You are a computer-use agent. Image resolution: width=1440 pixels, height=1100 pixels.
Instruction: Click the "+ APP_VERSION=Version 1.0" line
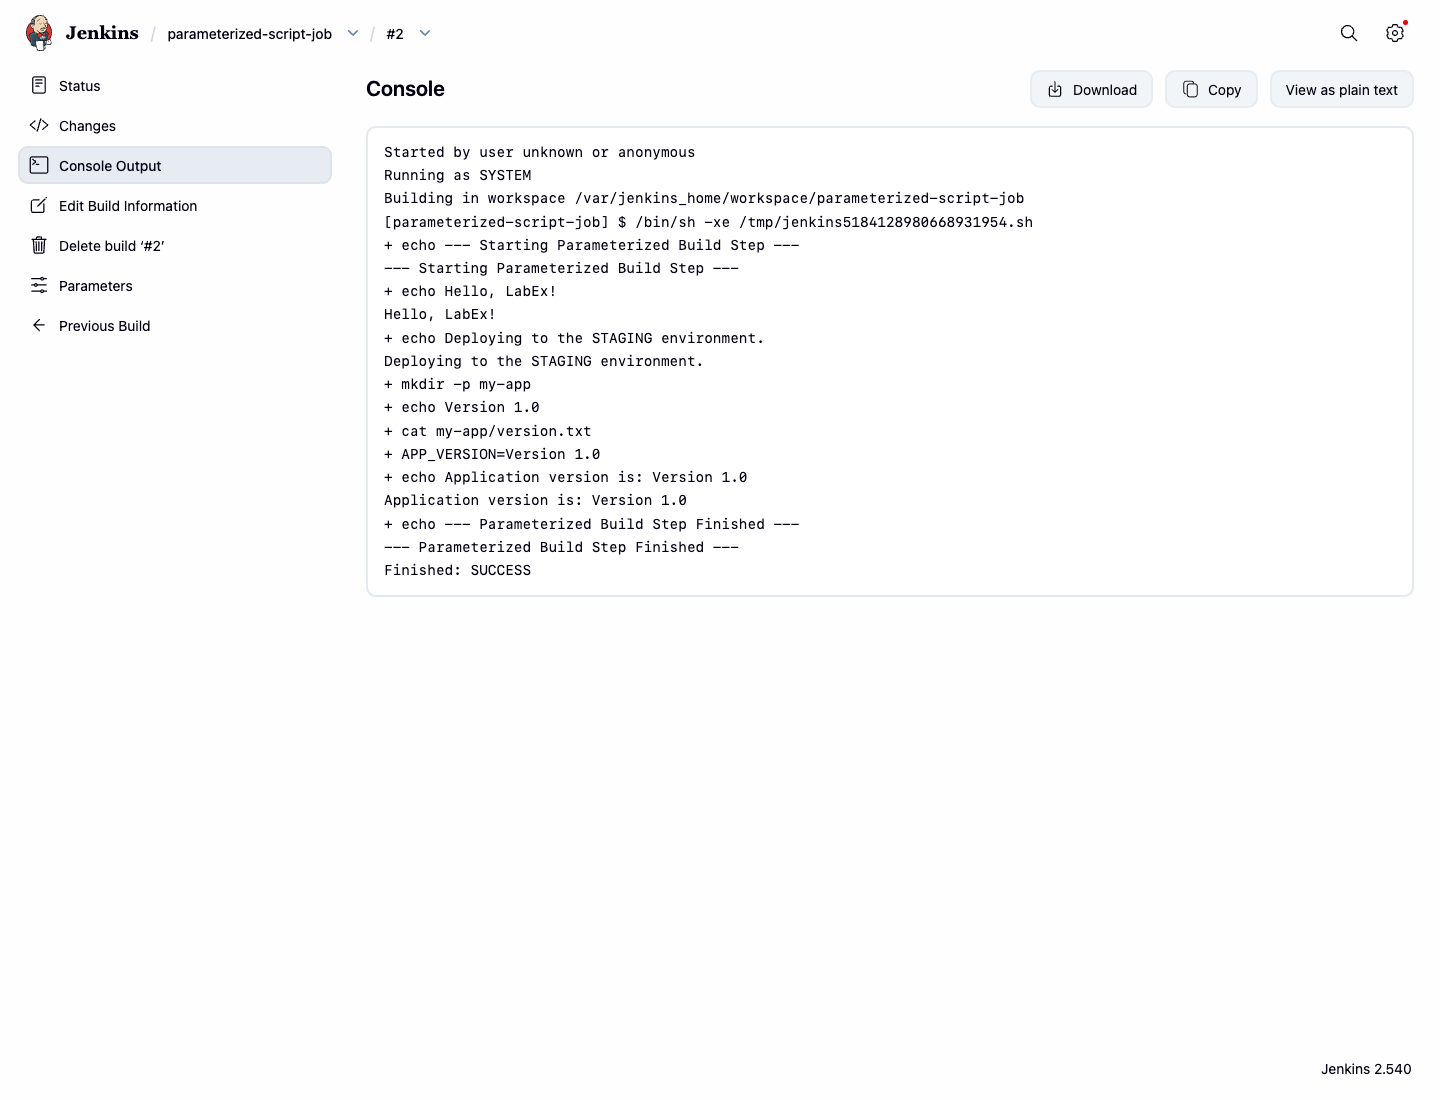[492, 454]
